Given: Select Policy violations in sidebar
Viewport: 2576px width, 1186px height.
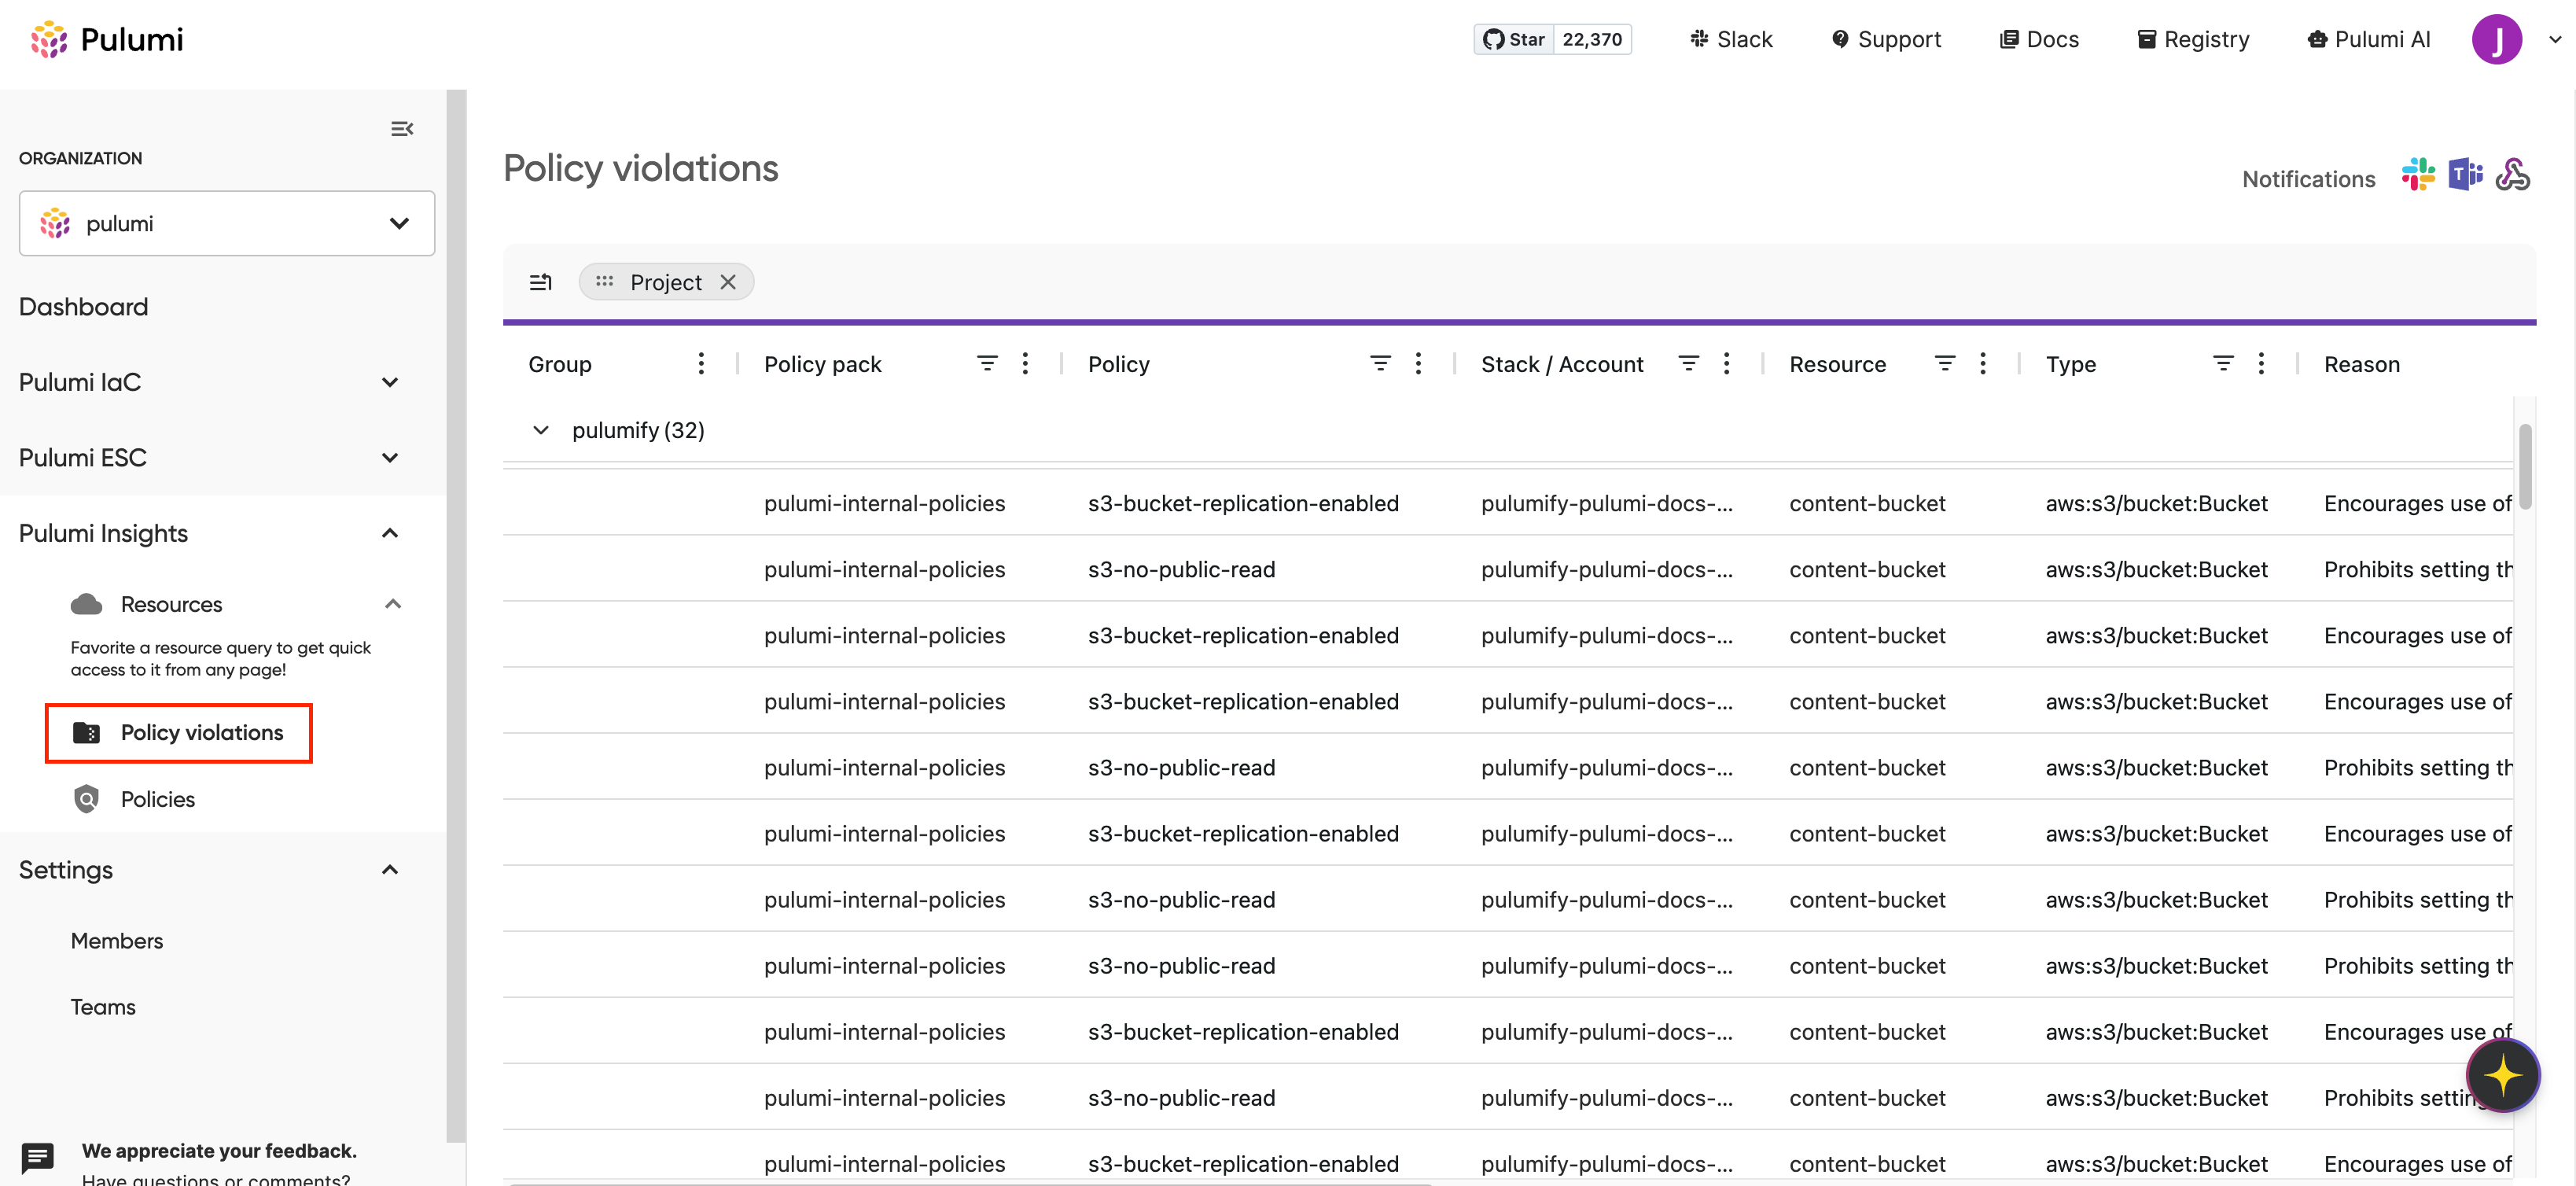Looking at the screenshot, I should tap(179, 733).
